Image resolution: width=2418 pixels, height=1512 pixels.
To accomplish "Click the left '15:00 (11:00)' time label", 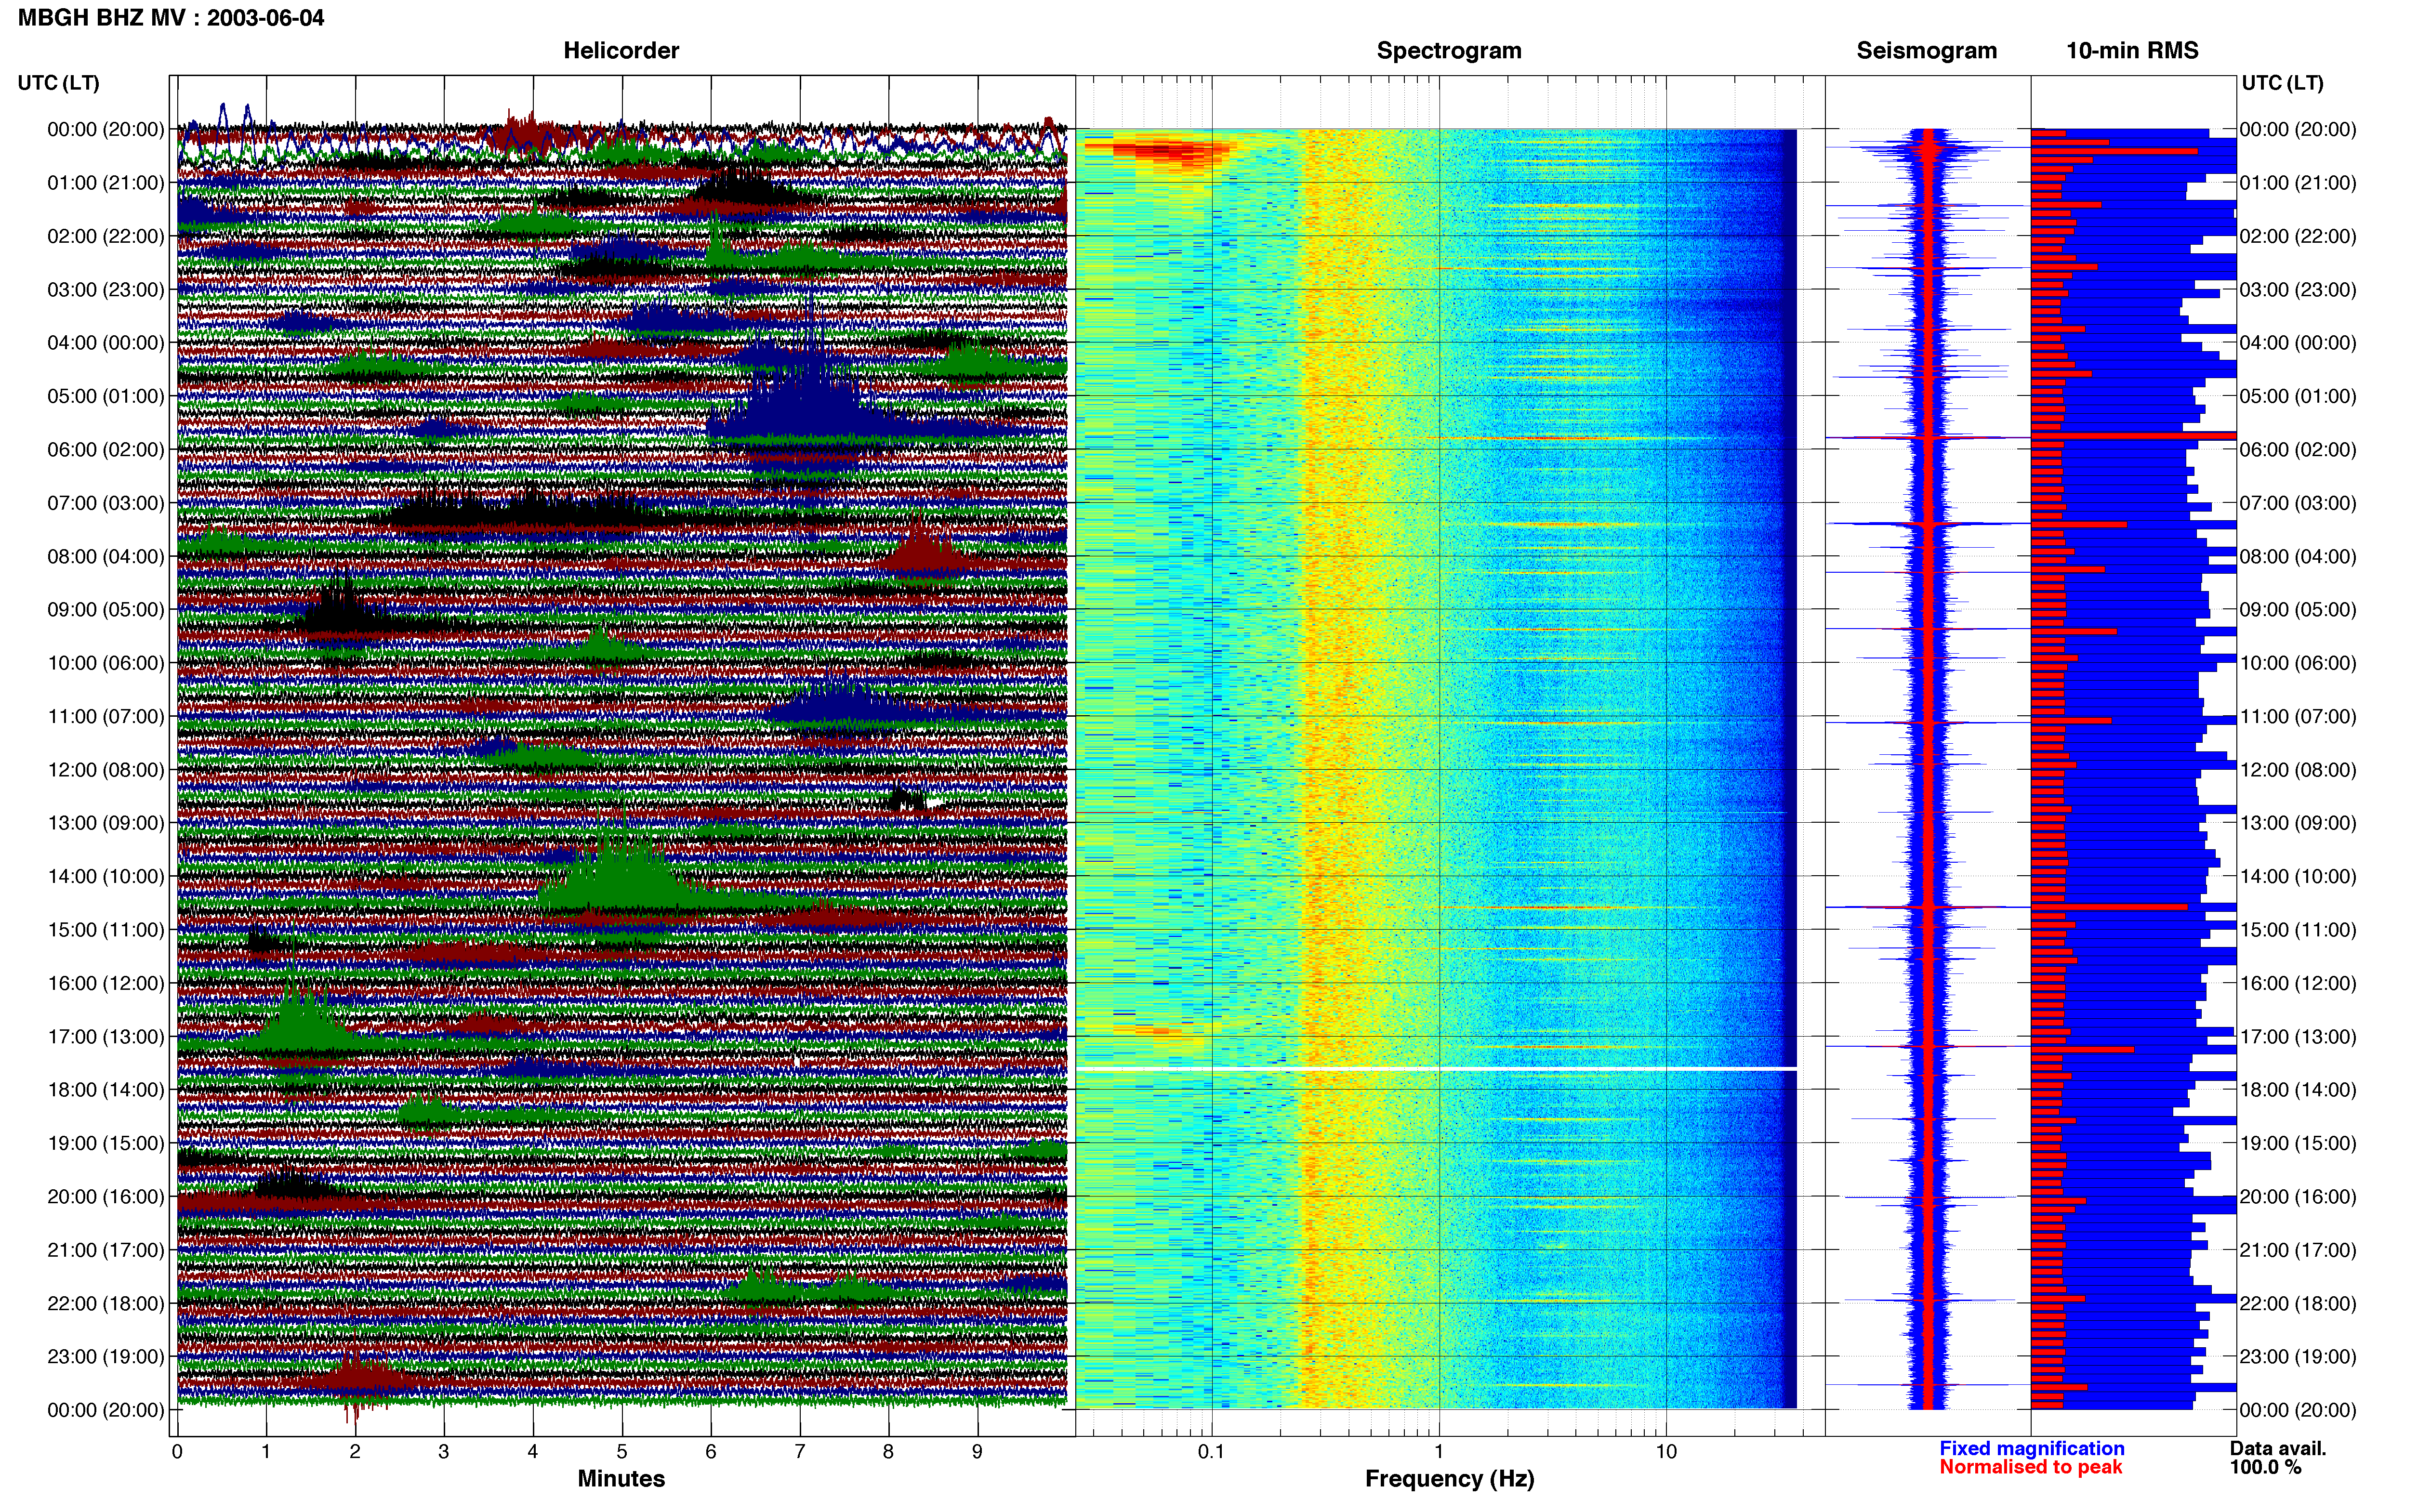I will [x=105, y=930].
